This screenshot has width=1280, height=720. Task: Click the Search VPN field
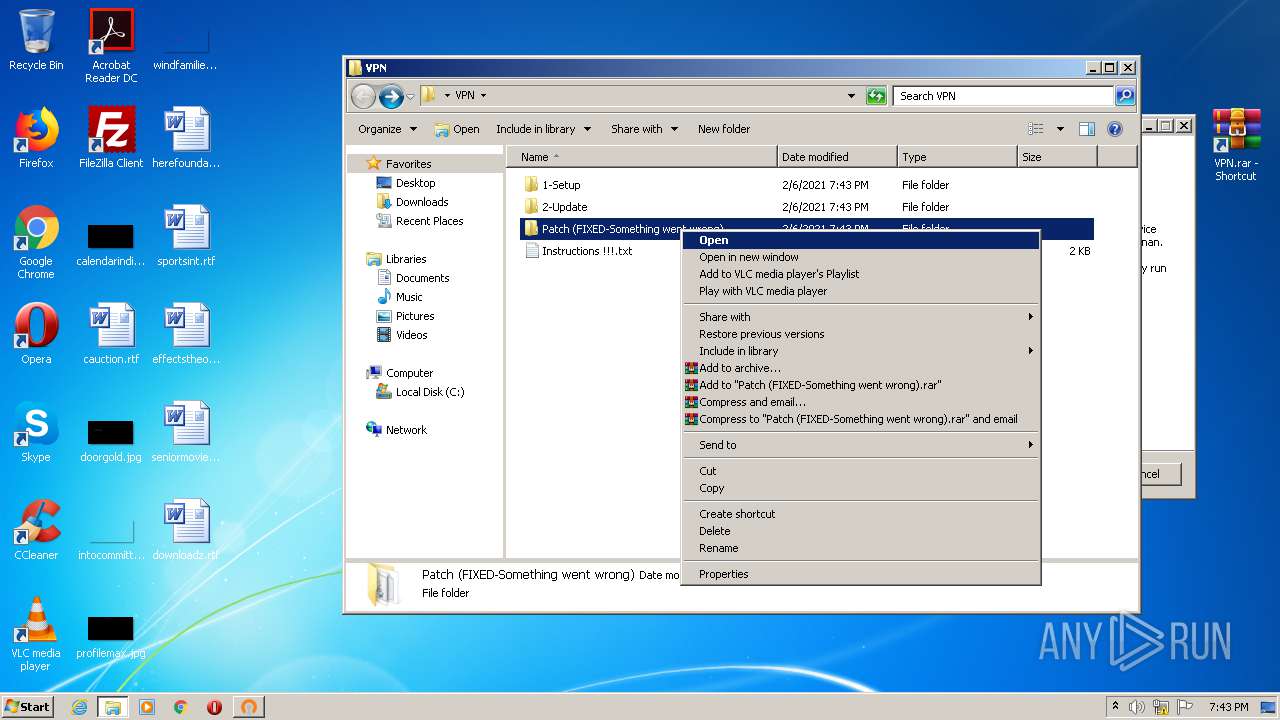tap(1004, 96)
